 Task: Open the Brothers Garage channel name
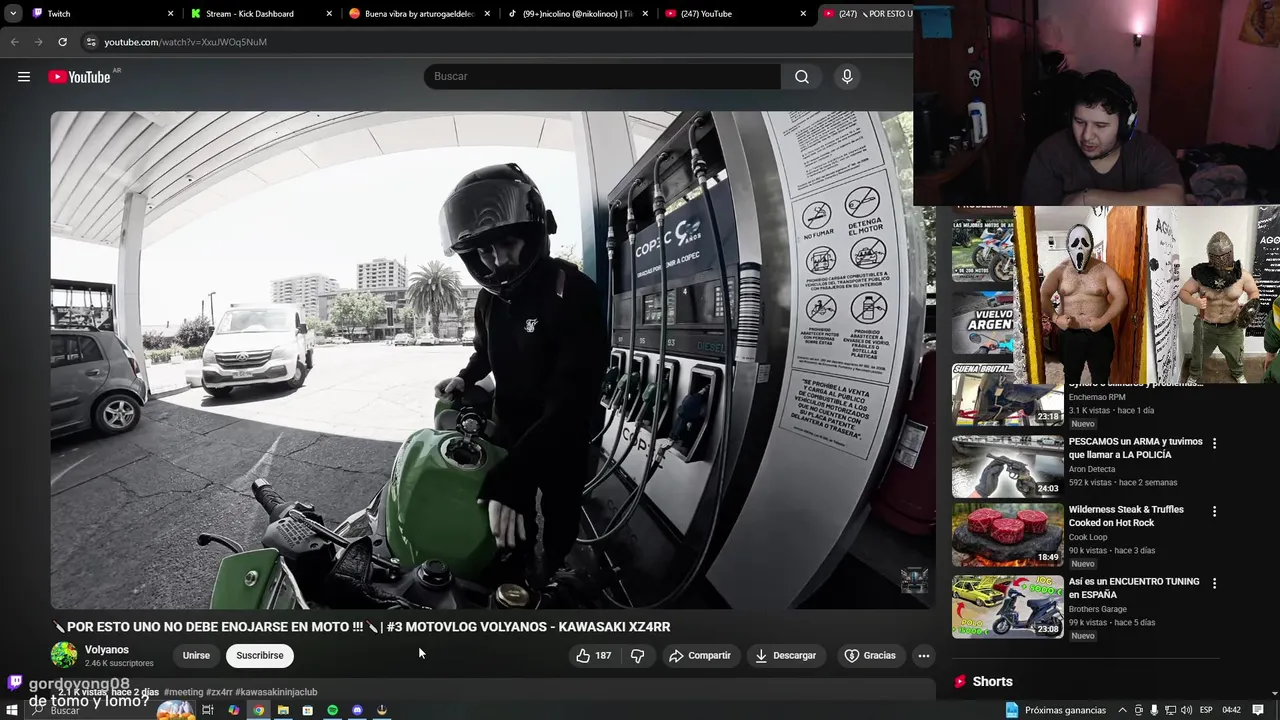pyautogui.click(x=1098, y=609)
